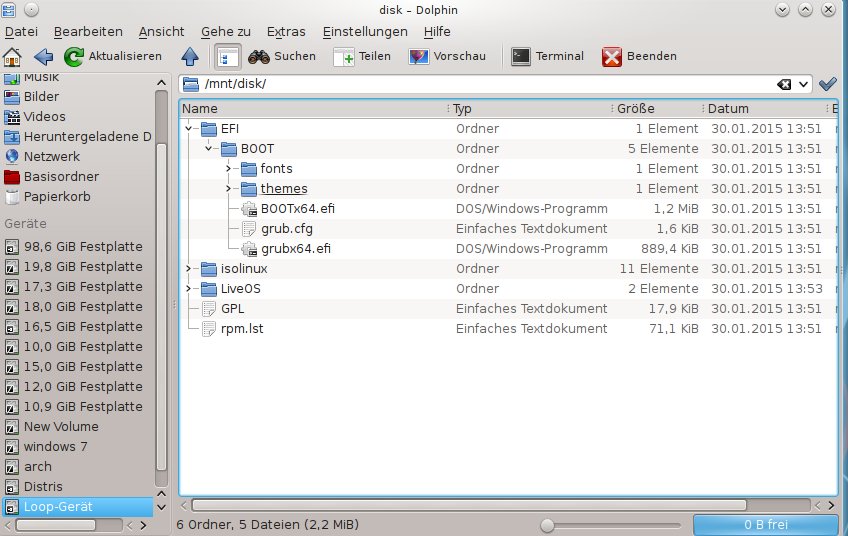Collapse the EFI folder tree
The image size is (848, 536).
189,129
